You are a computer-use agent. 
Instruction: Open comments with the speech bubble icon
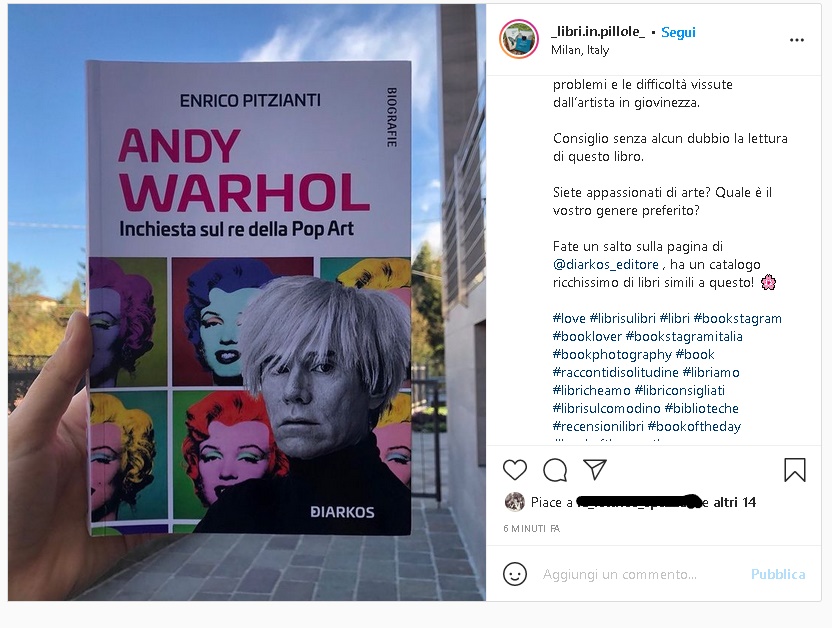[x=555, y=470]
